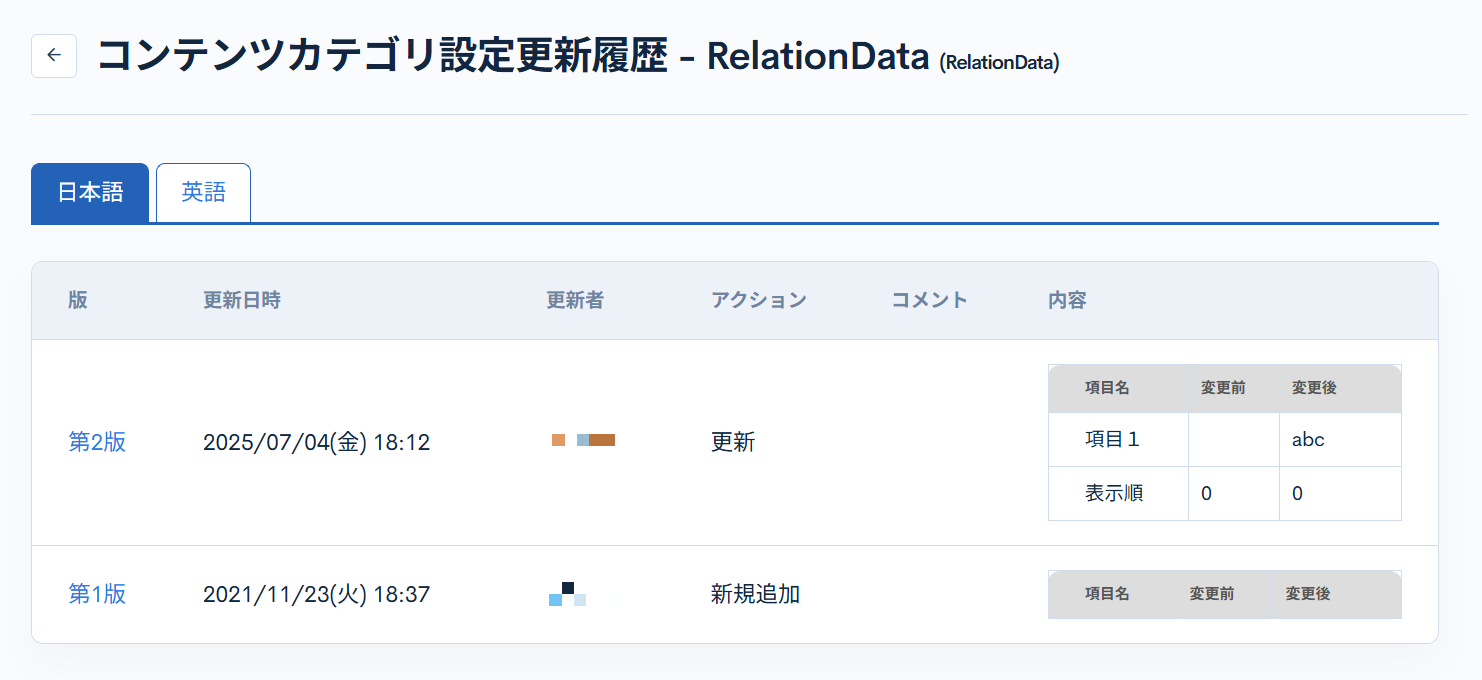Select the 2025/07/04(金) 18:12 timestamp
The image size is (1482, 680).
[316, 442]
